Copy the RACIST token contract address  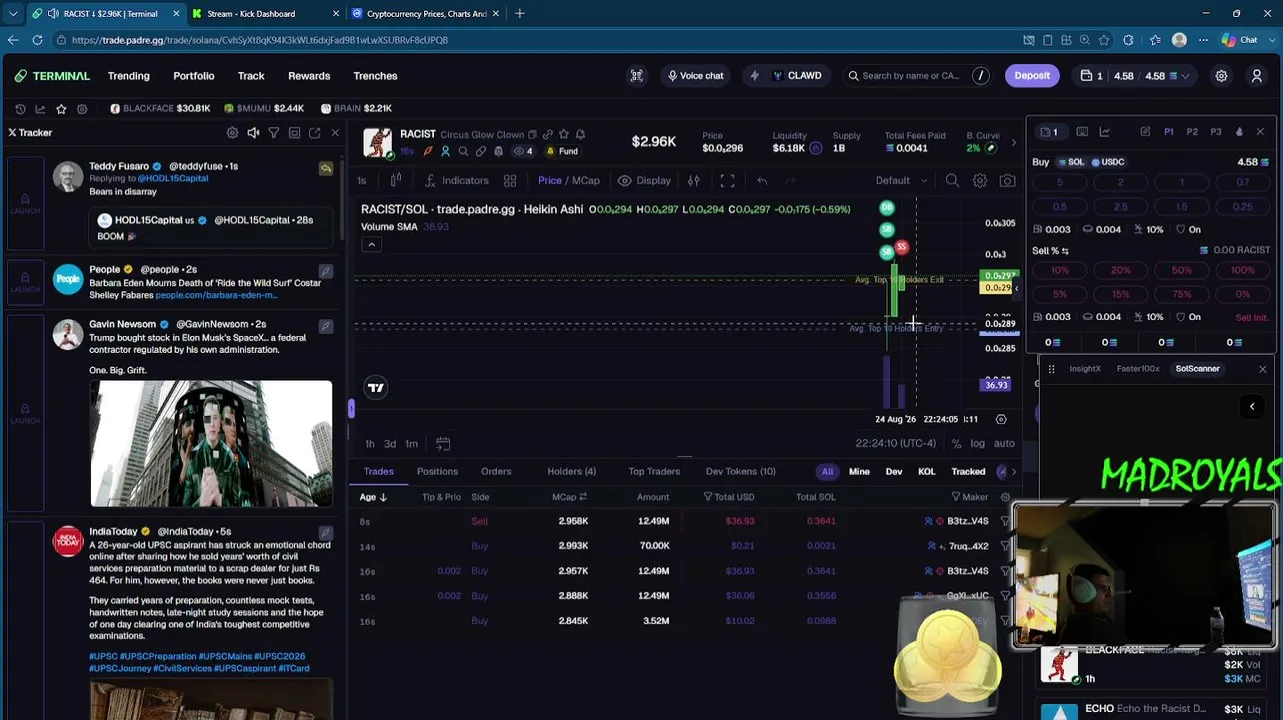(532, 134)
